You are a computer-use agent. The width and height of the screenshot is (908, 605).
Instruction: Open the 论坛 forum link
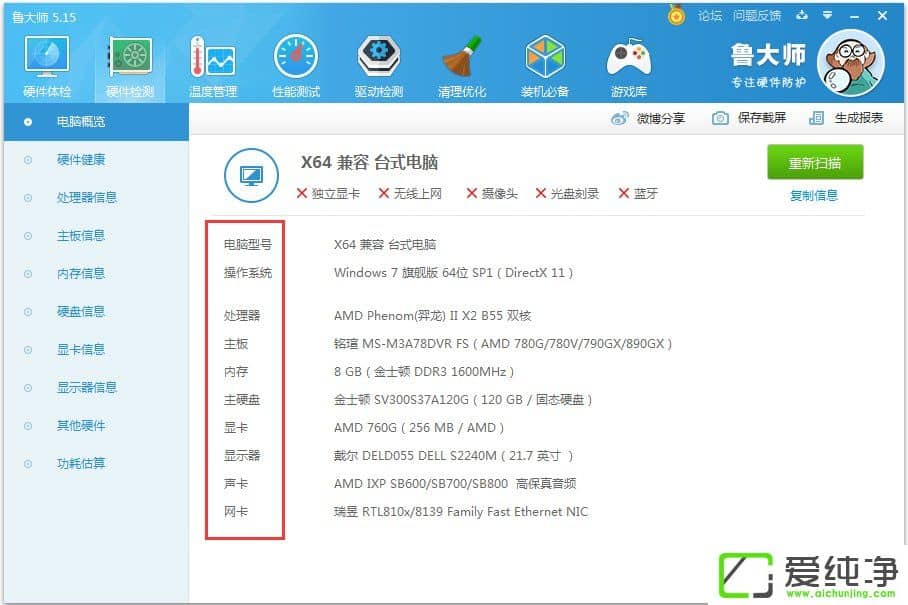(709, 15)
